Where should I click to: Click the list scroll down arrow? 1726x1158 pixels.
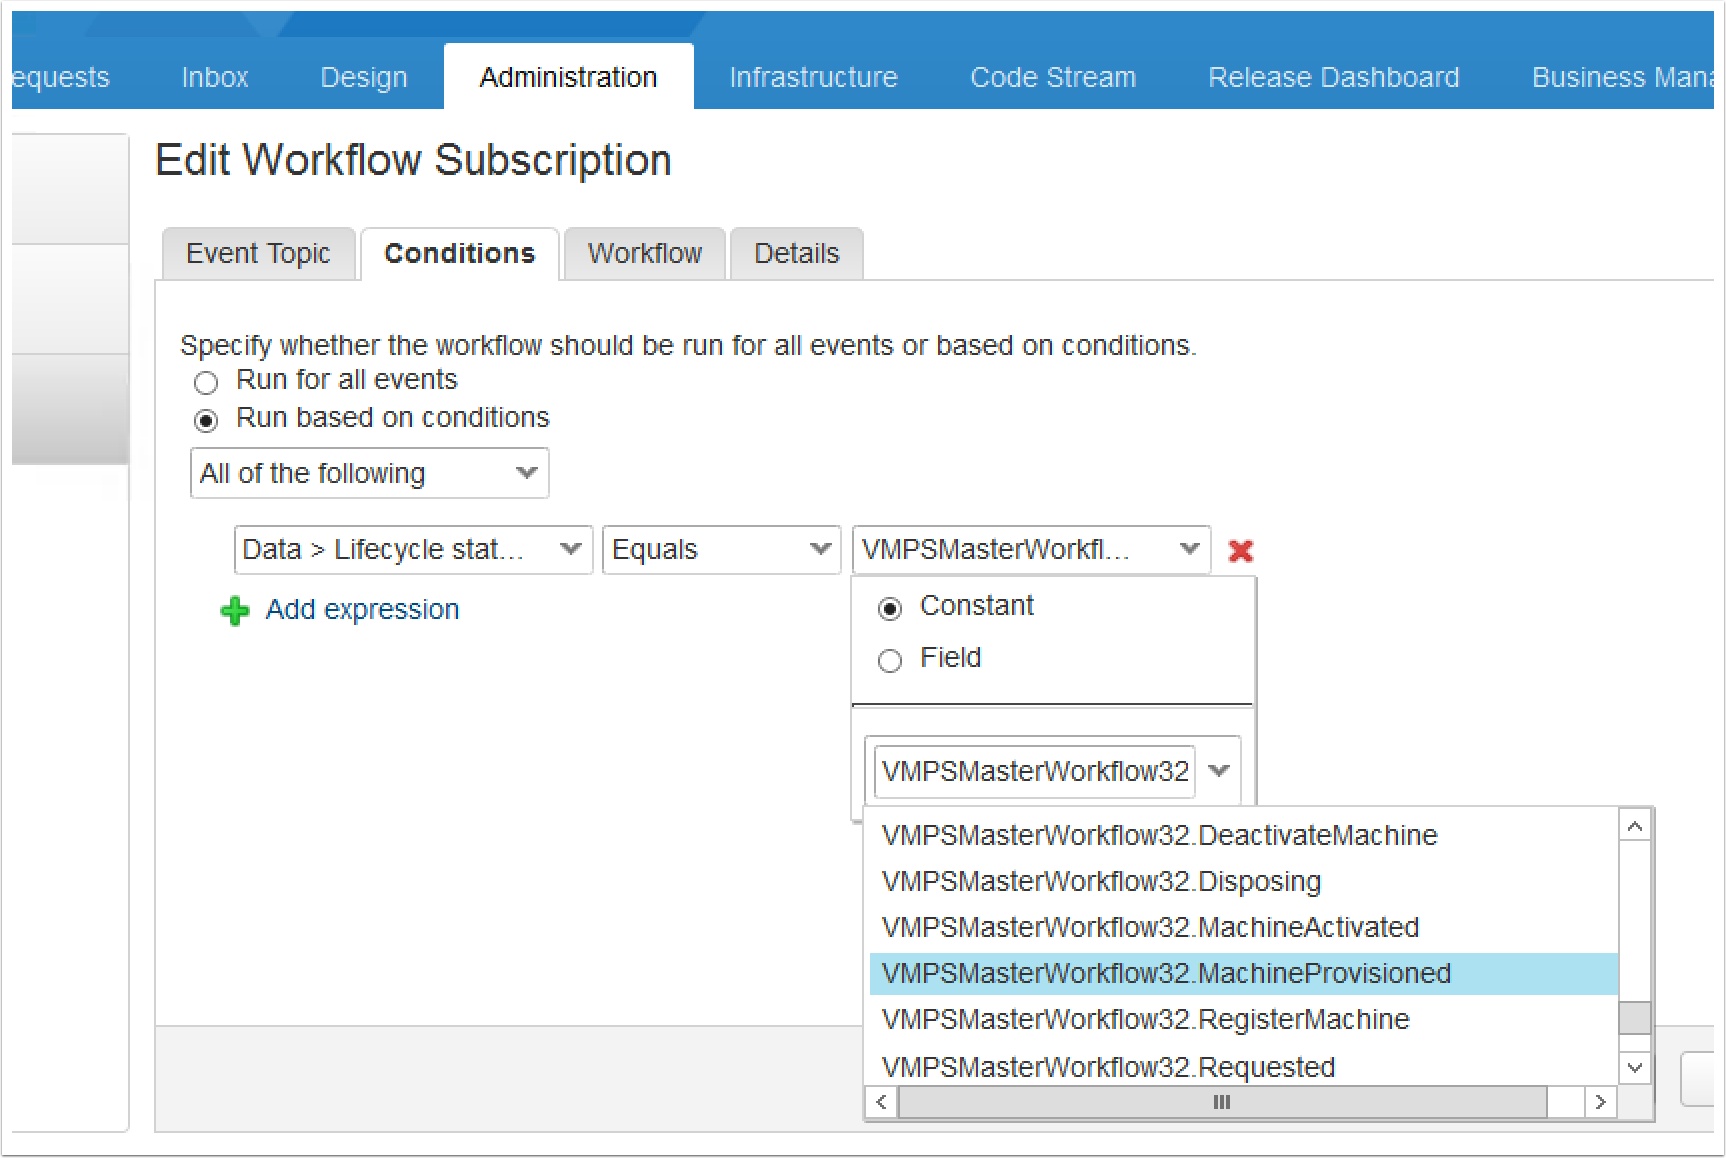pyautogui.click(x=1634, y=1067)
